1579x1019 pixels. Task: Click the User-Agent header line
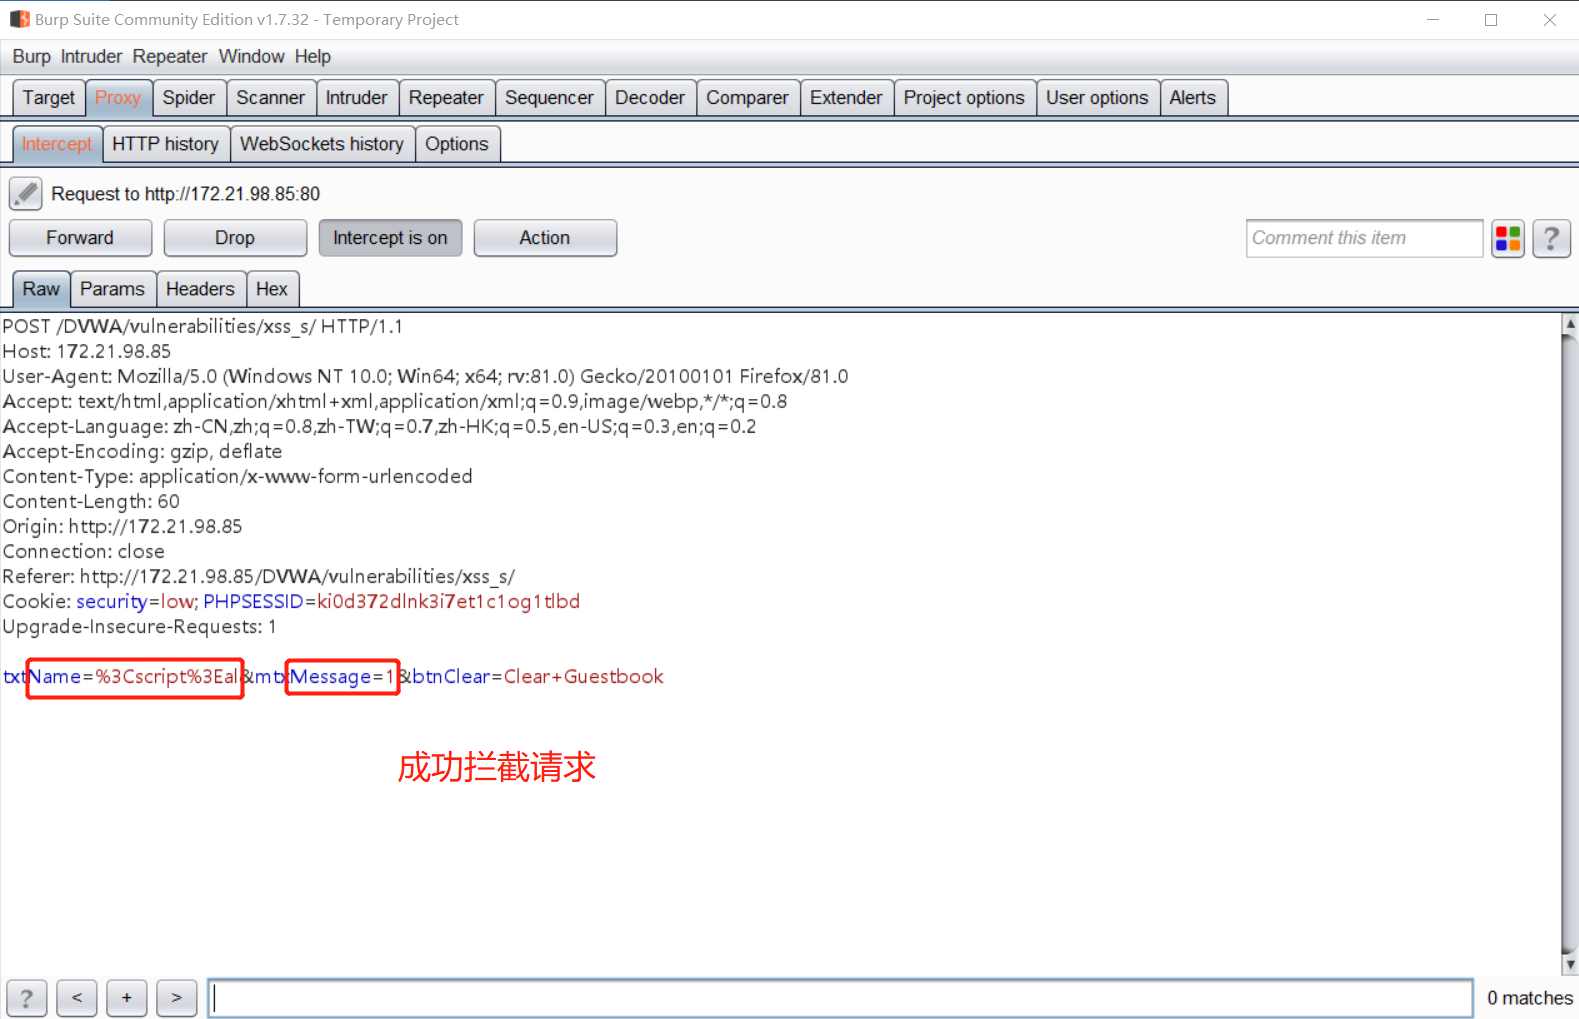(425, 376)
